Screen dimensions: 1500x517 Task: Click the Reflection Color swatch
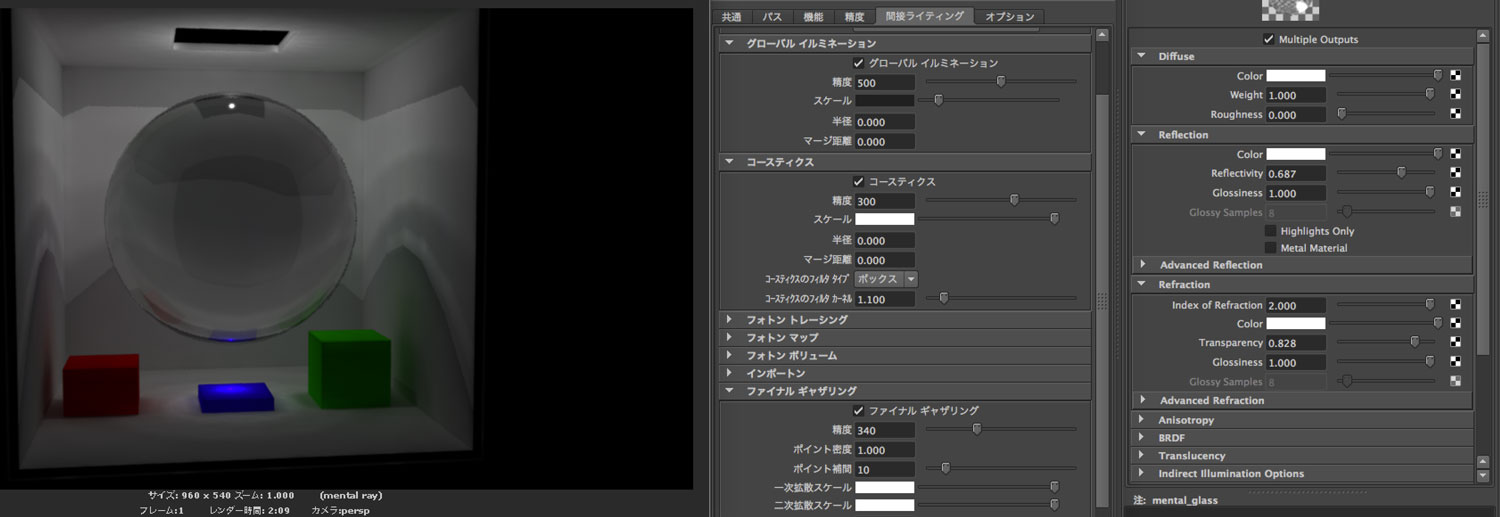pyautogui.click(x=1296, y=154)
